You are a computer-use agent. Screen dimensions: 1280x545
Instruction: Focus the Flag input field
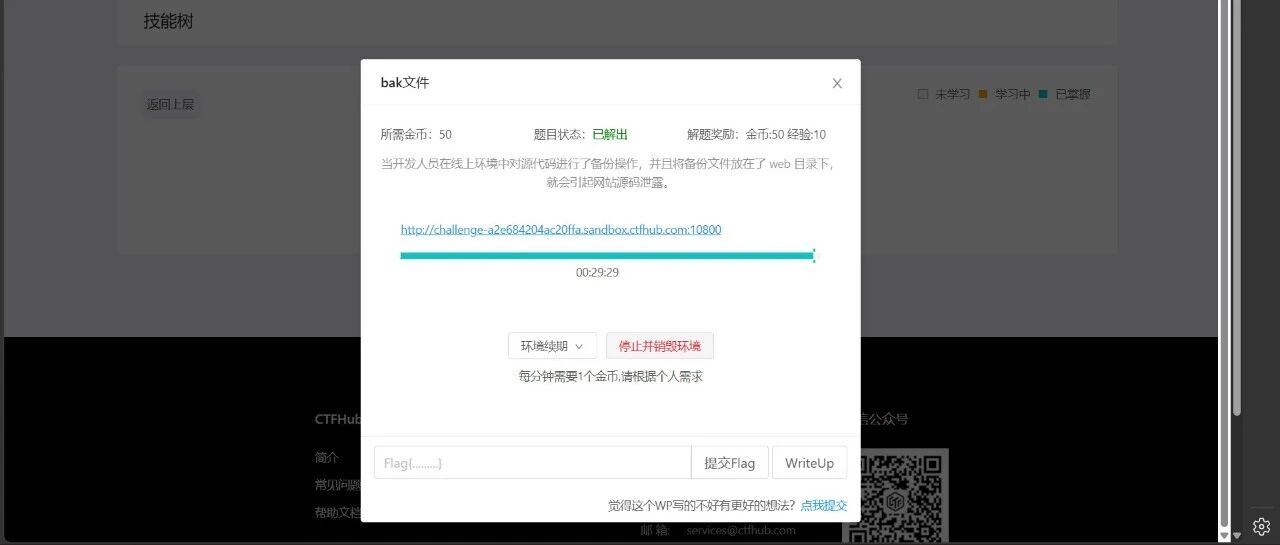click(532, 463)
